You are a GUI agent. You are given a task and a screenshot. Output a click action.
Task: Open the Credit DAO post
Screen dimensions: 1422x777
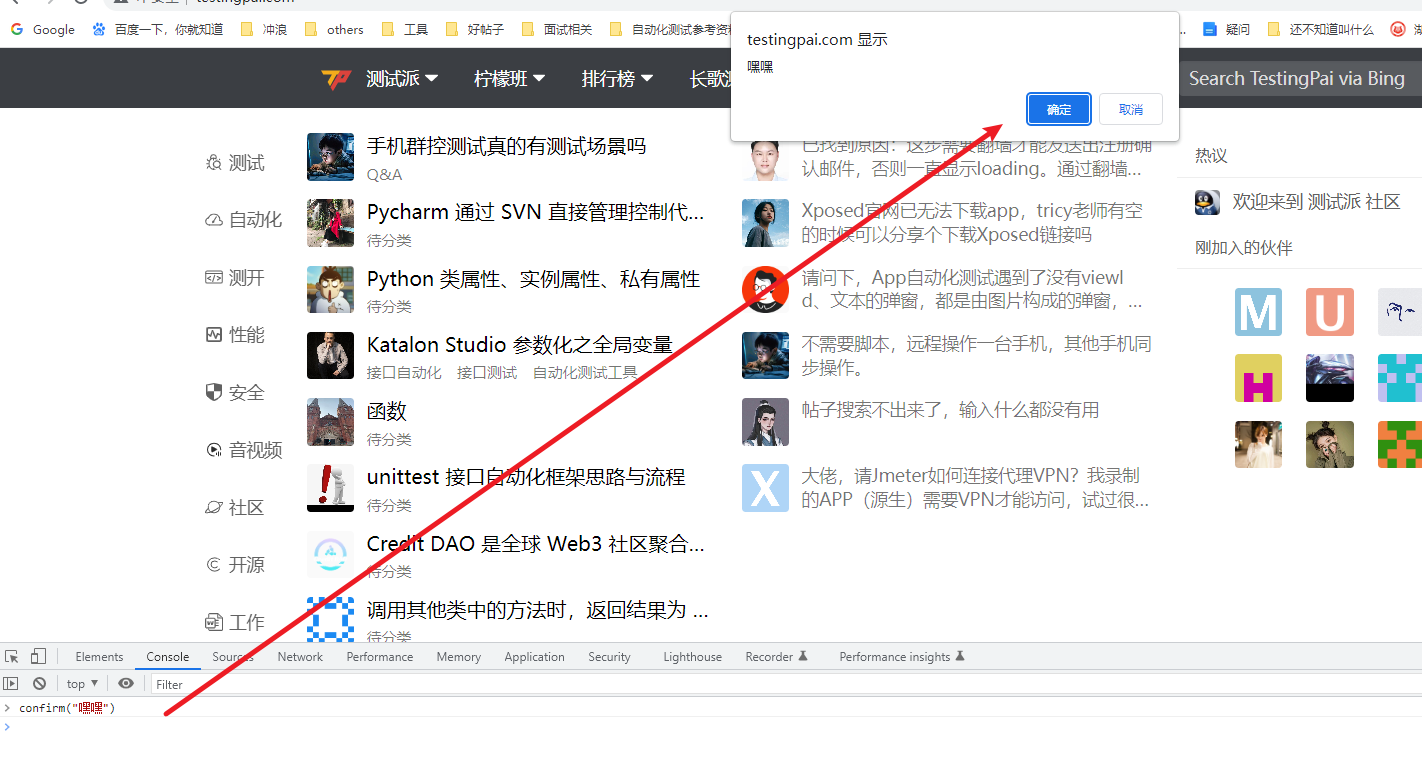pos(536,544)
